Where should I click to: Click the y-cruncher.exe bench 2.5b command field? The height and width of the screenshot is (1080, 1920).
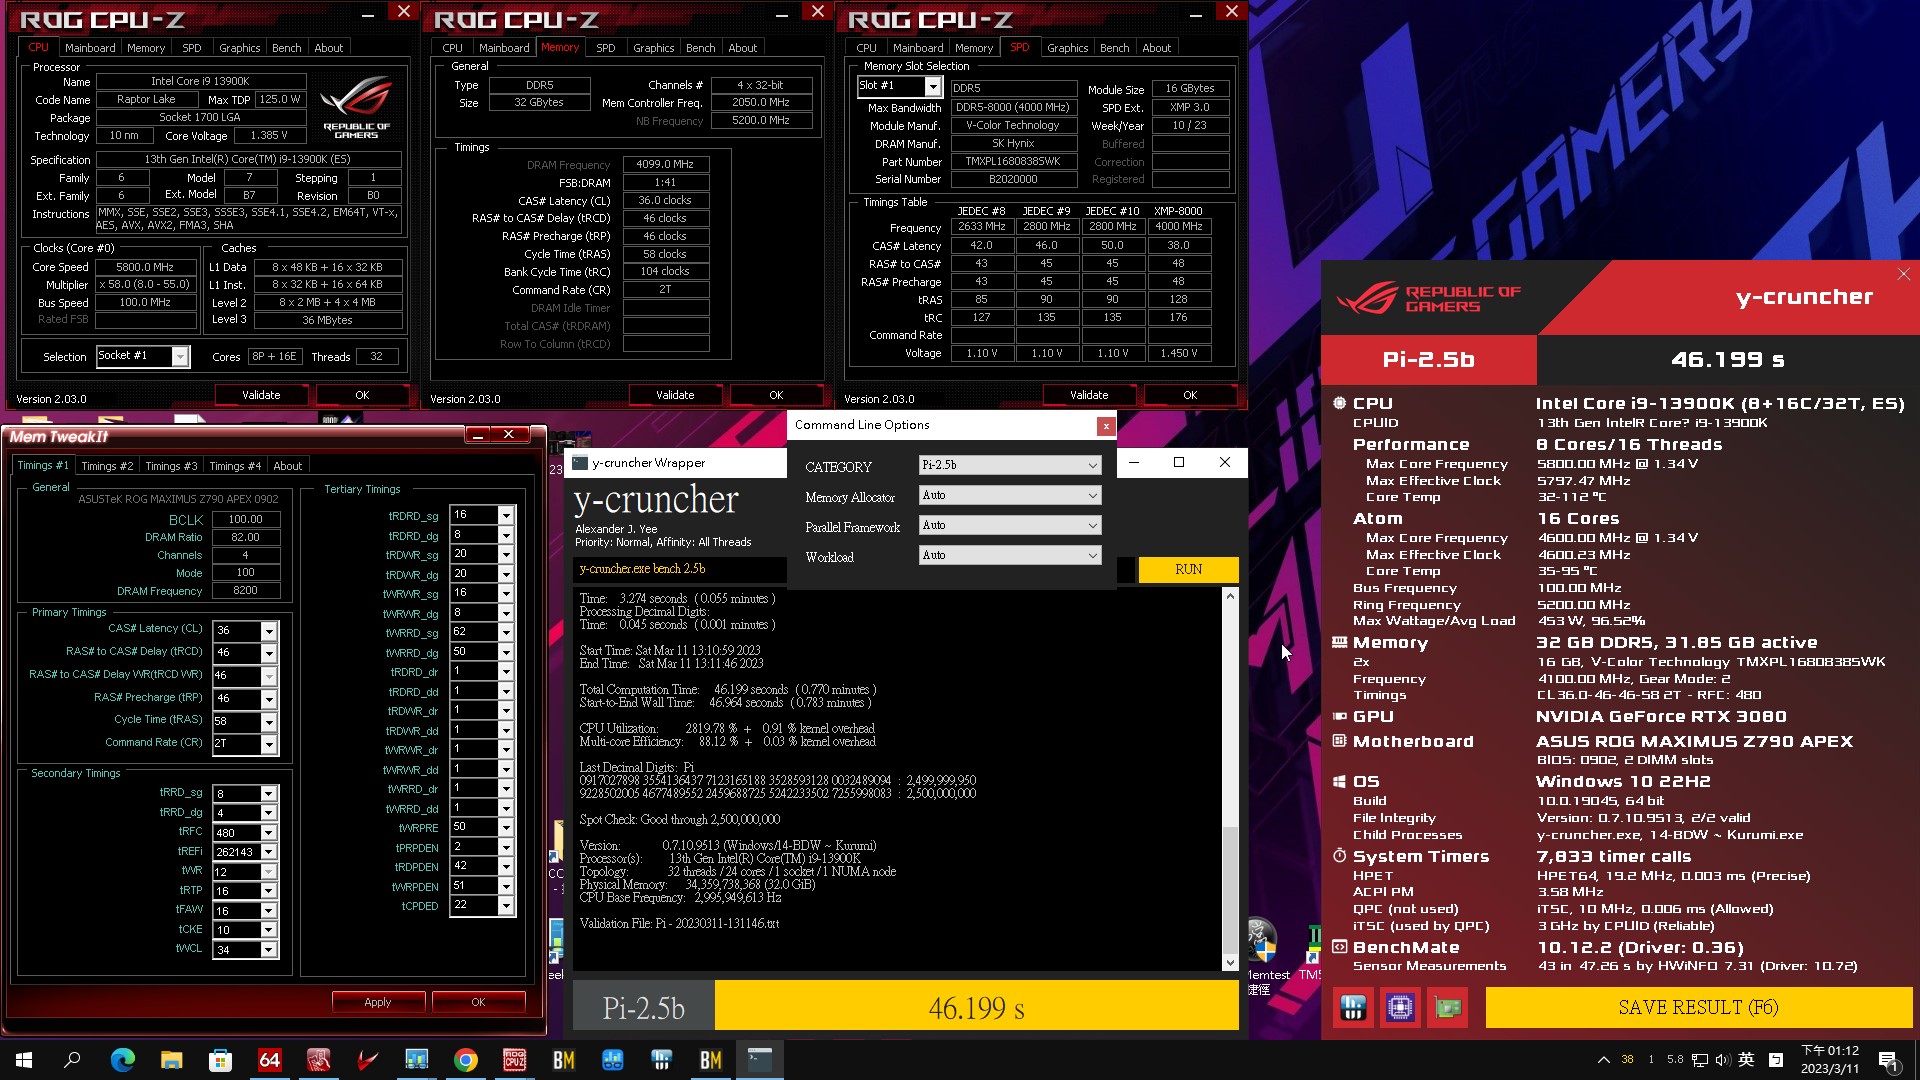pos(680,569)
